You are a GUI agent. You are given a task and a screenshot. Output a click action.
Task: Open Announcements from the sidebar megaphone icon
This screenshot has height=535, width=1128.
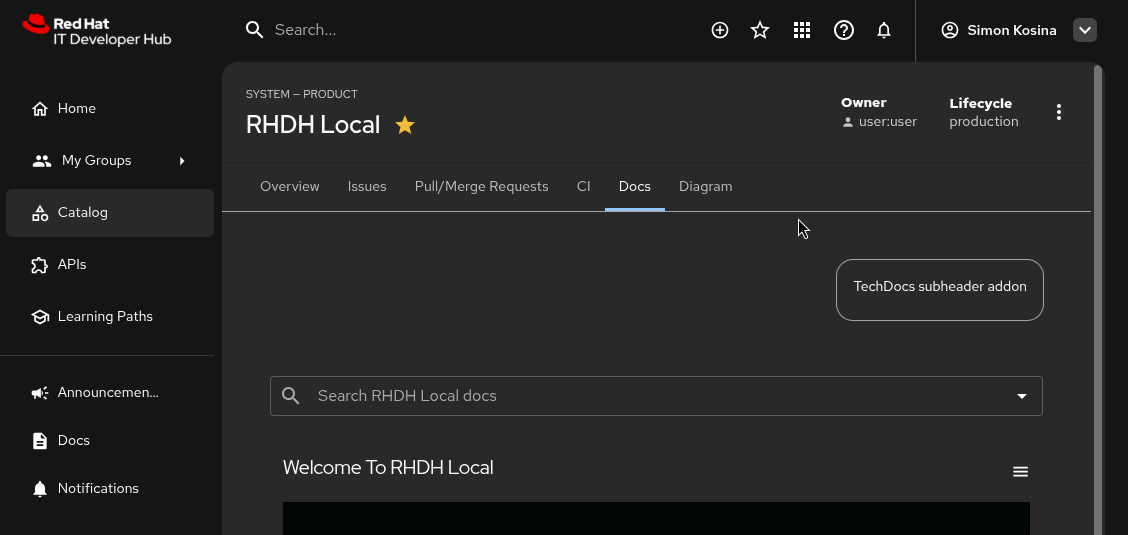point(40,393)
